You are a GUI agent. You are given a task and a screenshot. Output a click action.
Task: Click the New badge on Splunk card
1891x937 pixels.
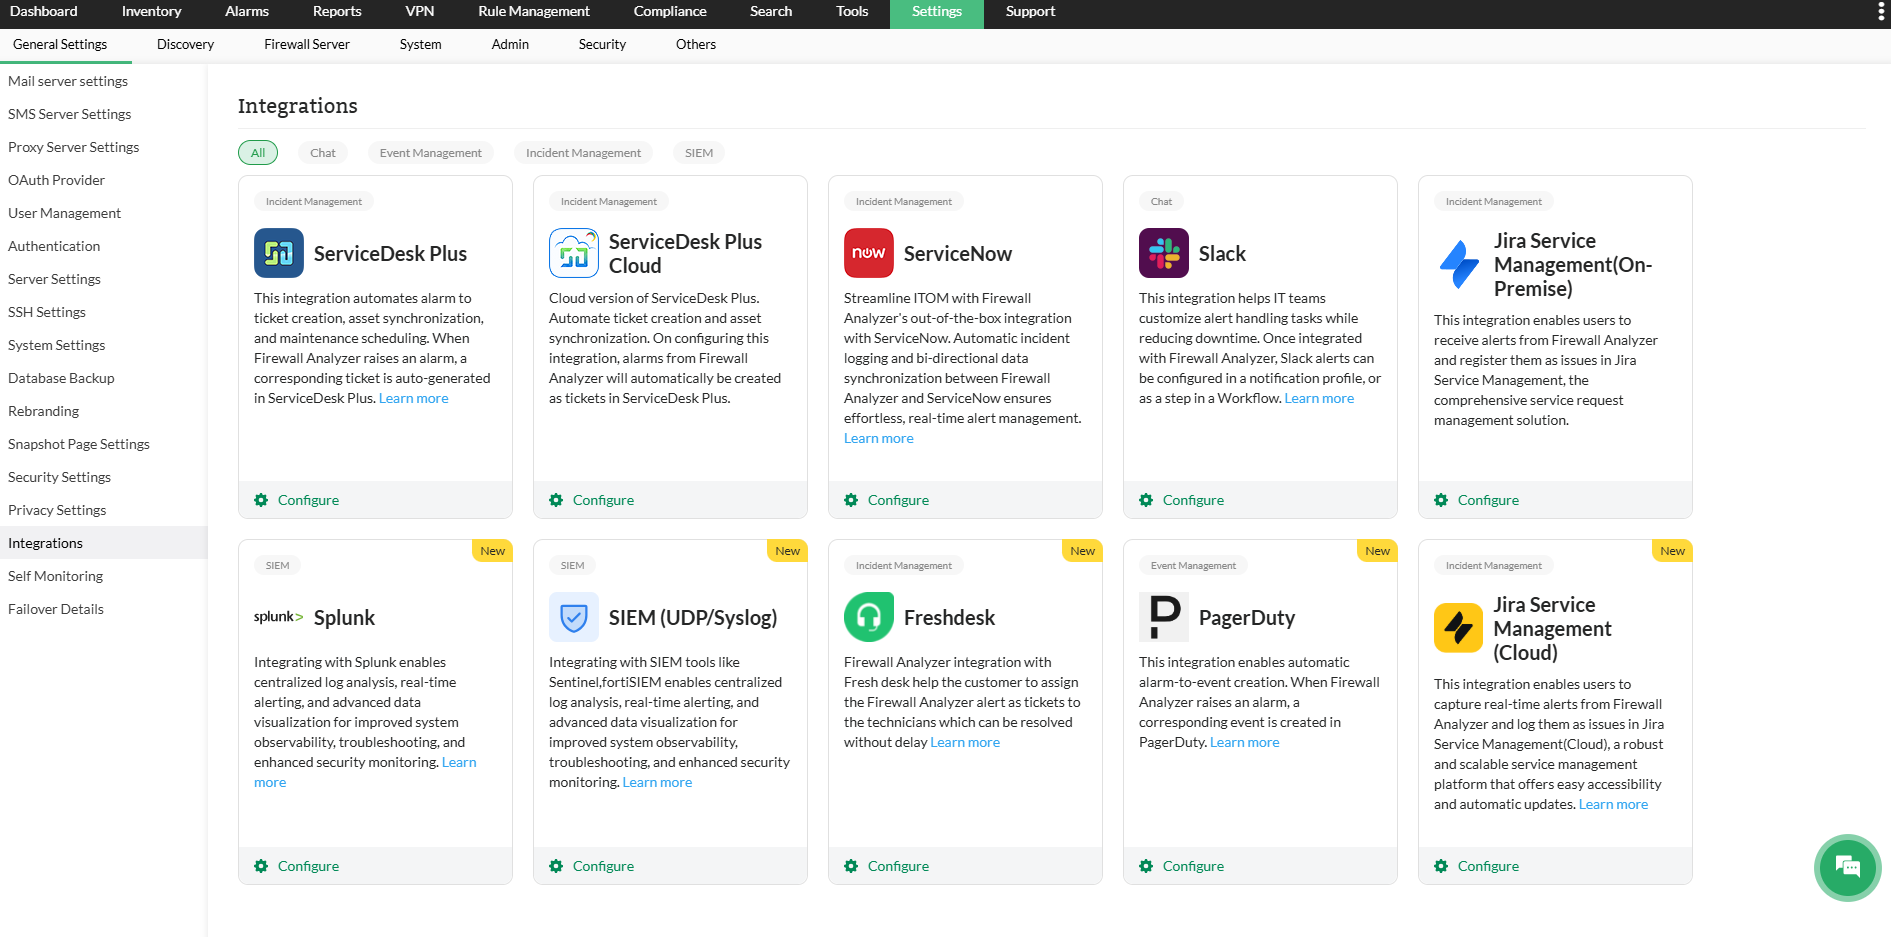[x=492, y=551]
